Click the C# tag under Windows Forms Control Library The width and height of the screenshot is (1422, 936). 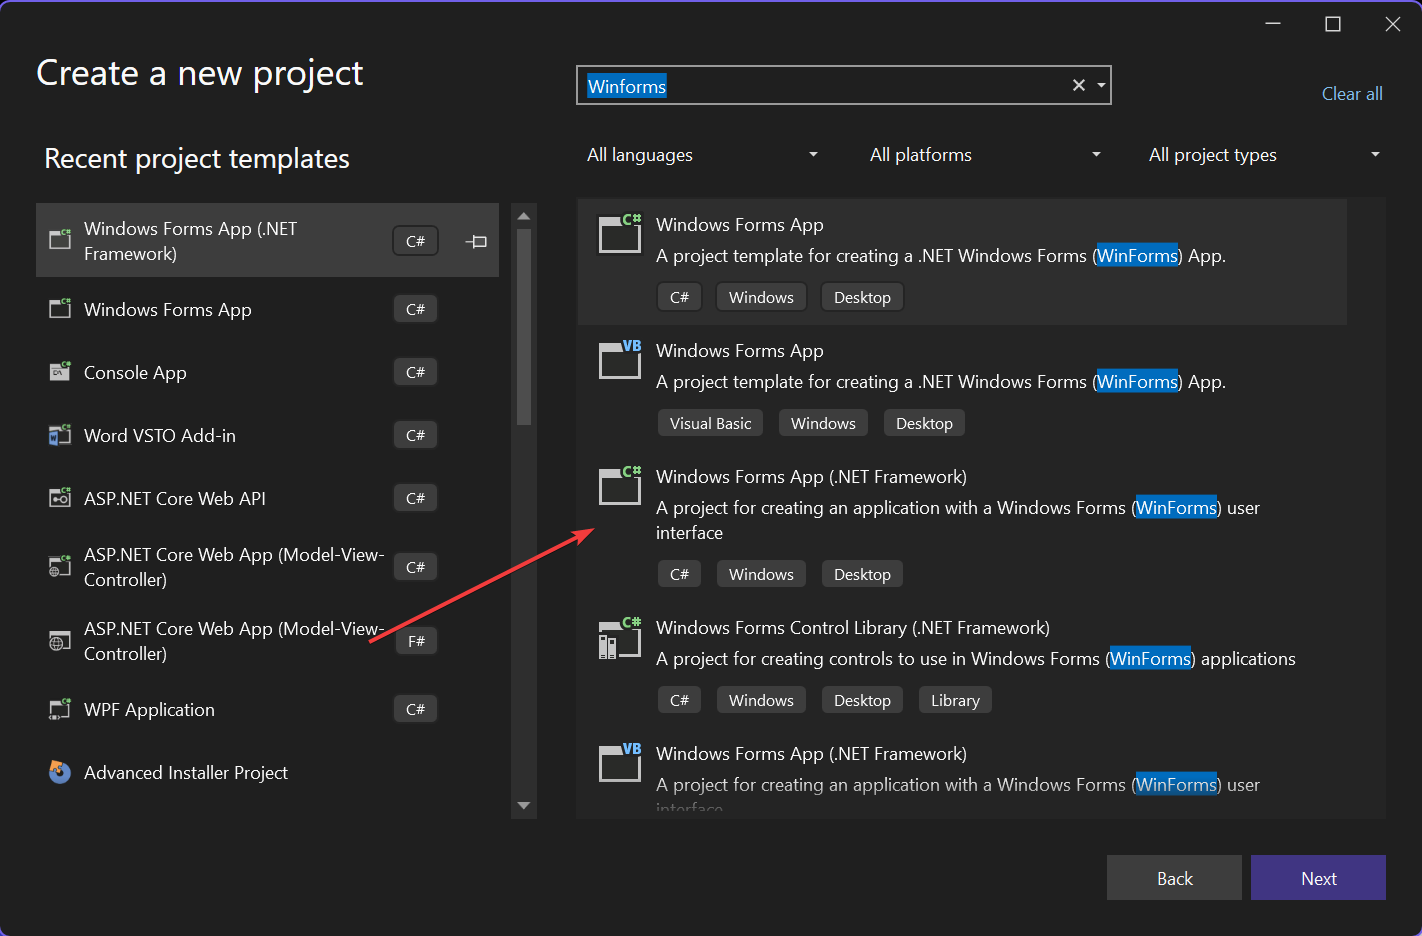coord(679,700)
